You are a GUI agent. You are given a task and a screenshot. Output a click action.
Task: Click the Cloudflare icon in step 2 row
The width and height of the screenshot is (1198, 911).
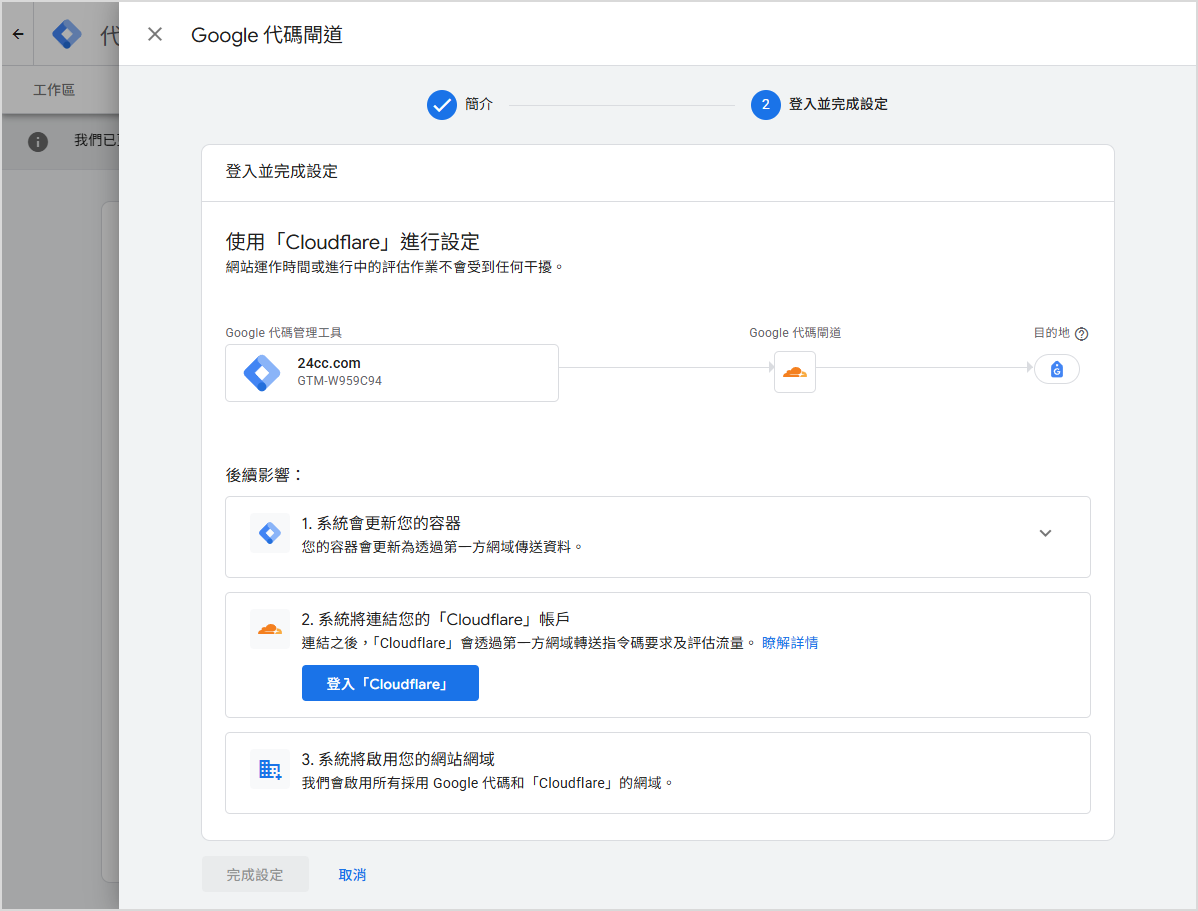click(270, 629)
